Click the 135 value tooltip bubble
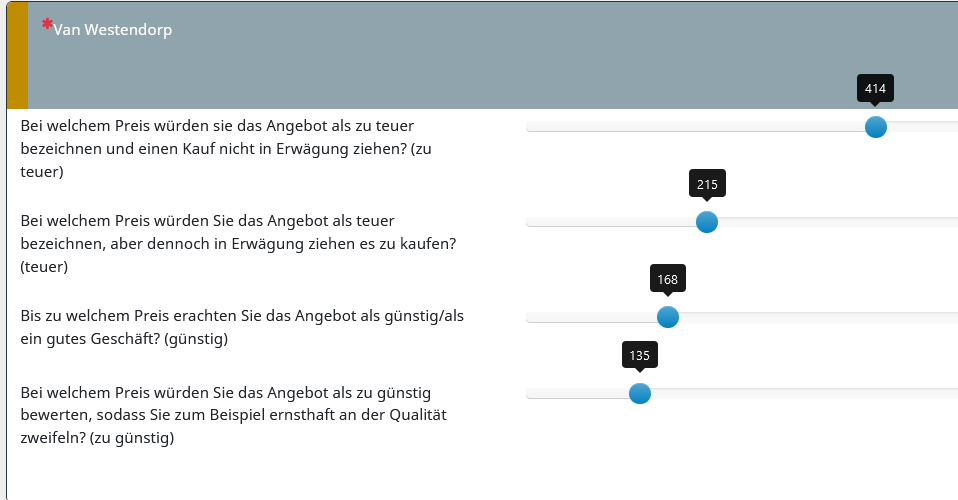The width and height of the screenshot is (958, 500). 640,355
